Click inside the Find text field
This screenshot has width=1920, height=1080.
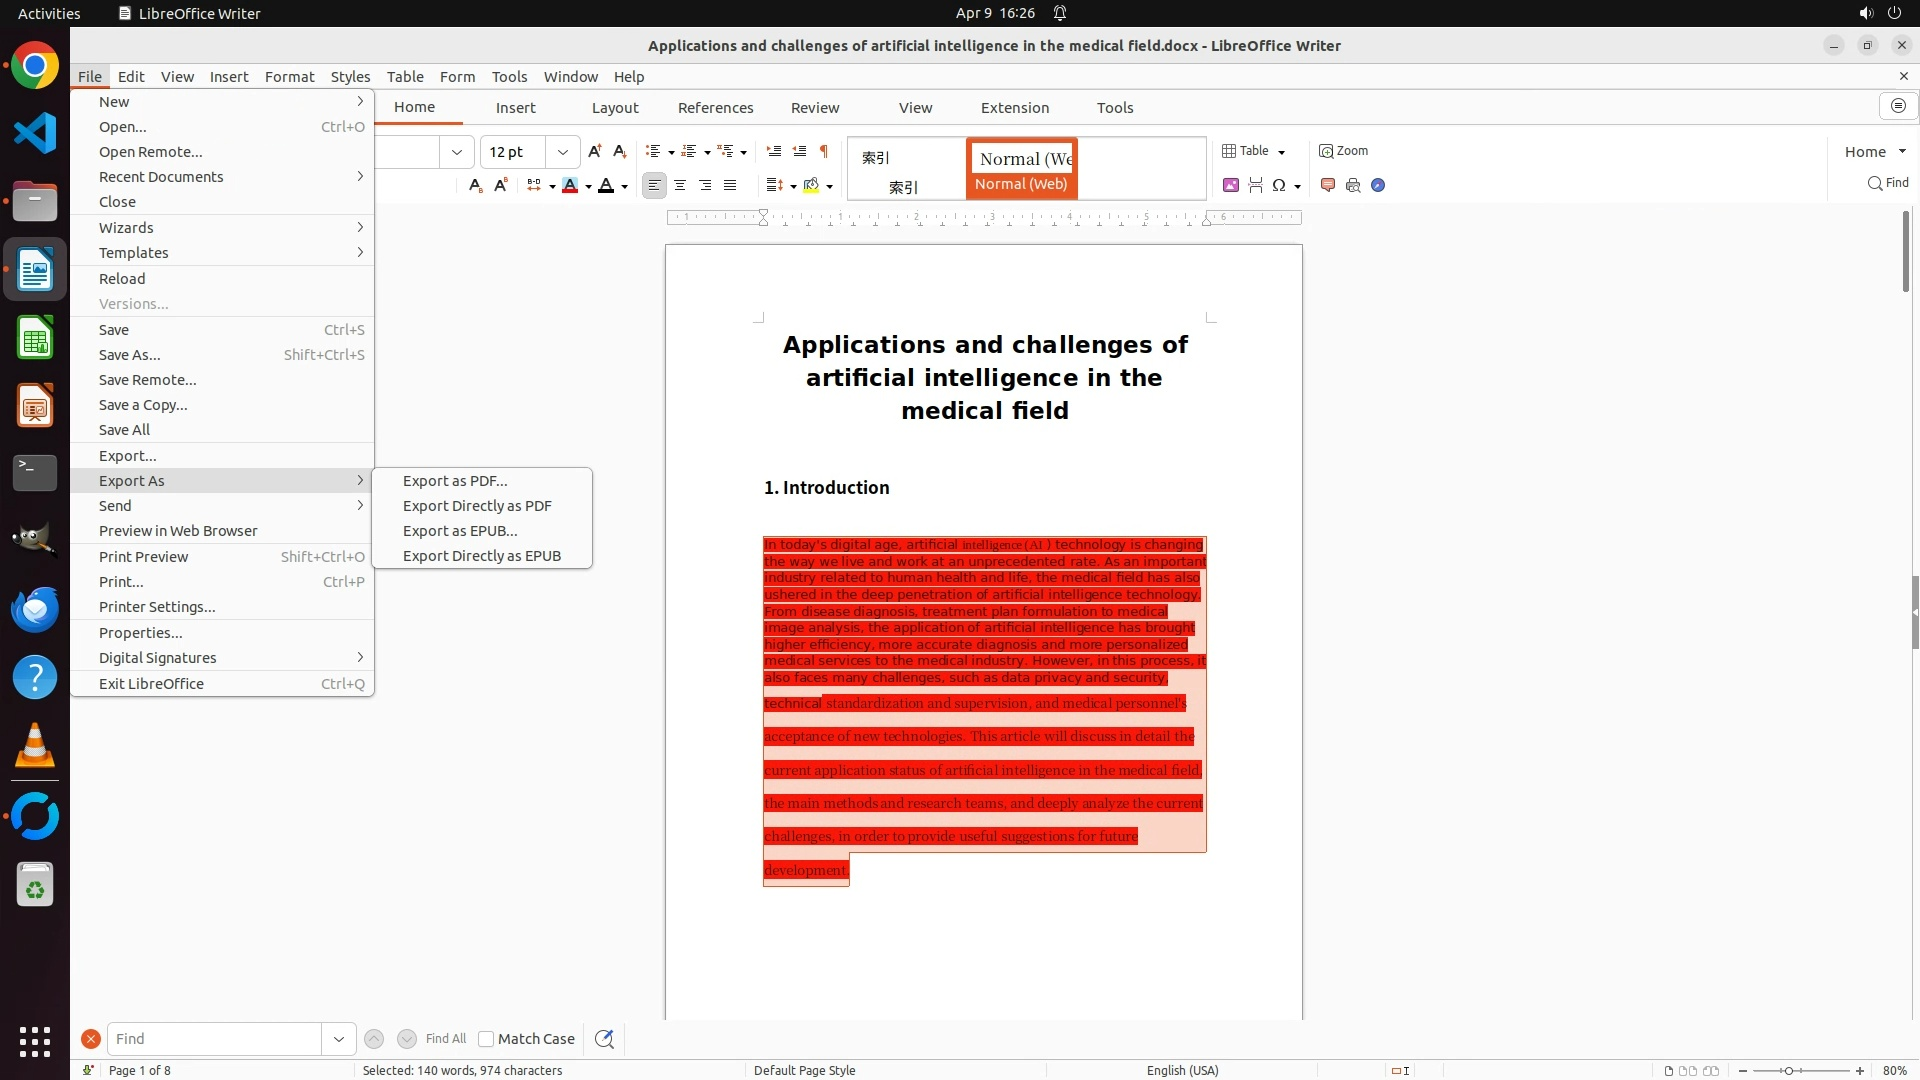tap(214, 1039)
